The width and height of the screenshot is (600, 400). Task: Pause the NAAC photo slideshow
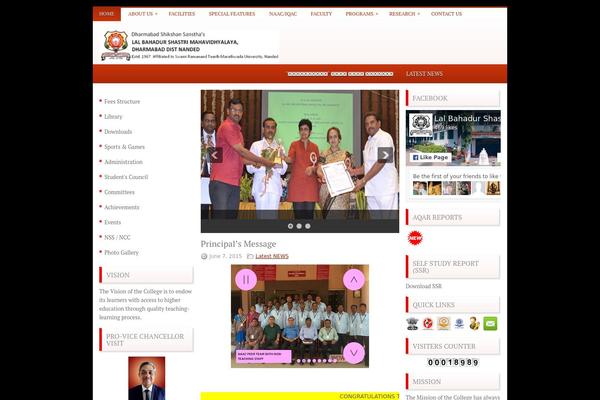[x=246, y=280]
